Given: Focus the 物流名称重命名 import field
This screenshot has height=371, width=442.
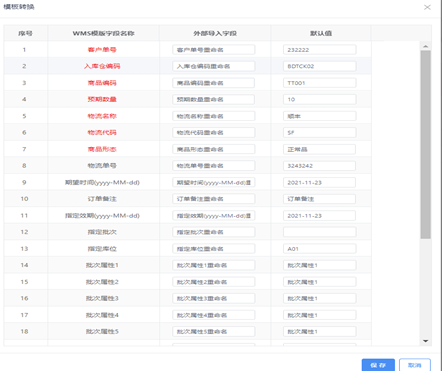Looking at the screenshot, I should point(214,116).
